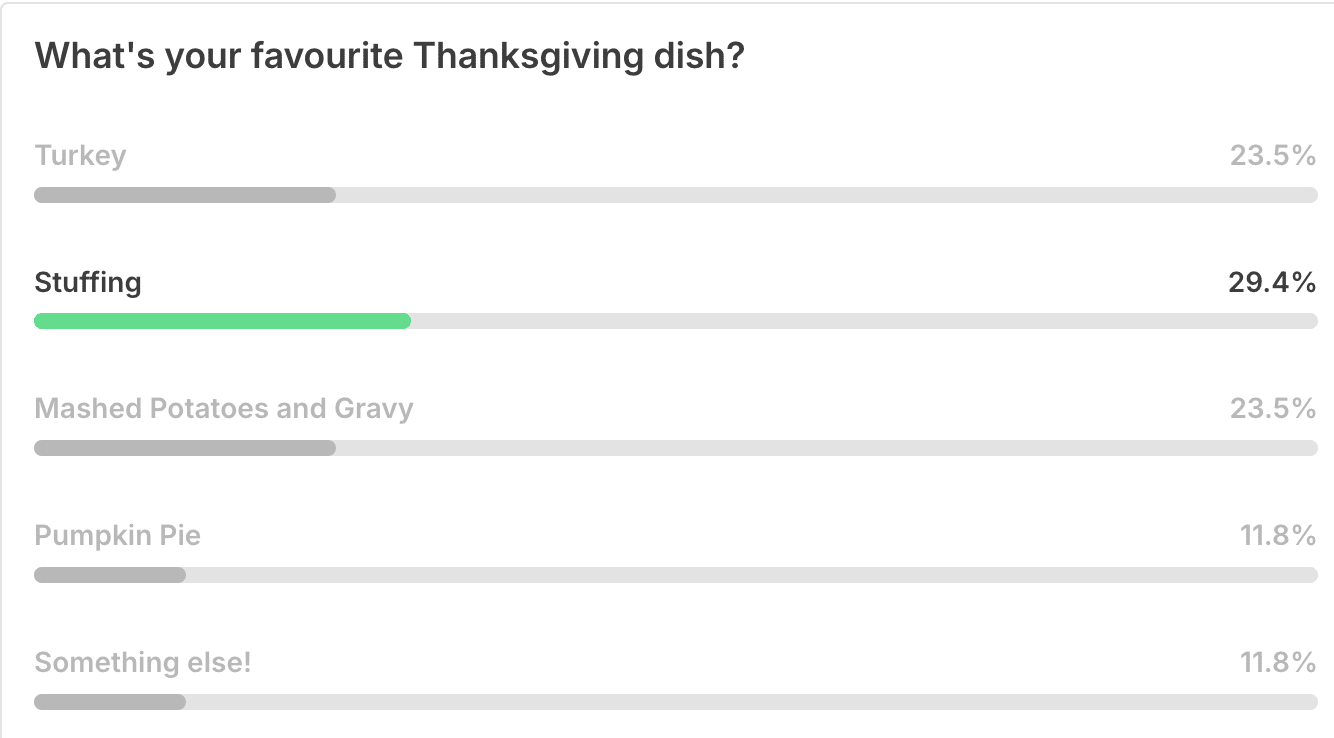1334x738 pixels.
Task: Click the Mashed Potatoes progress bar
Action: coord(185,448)
